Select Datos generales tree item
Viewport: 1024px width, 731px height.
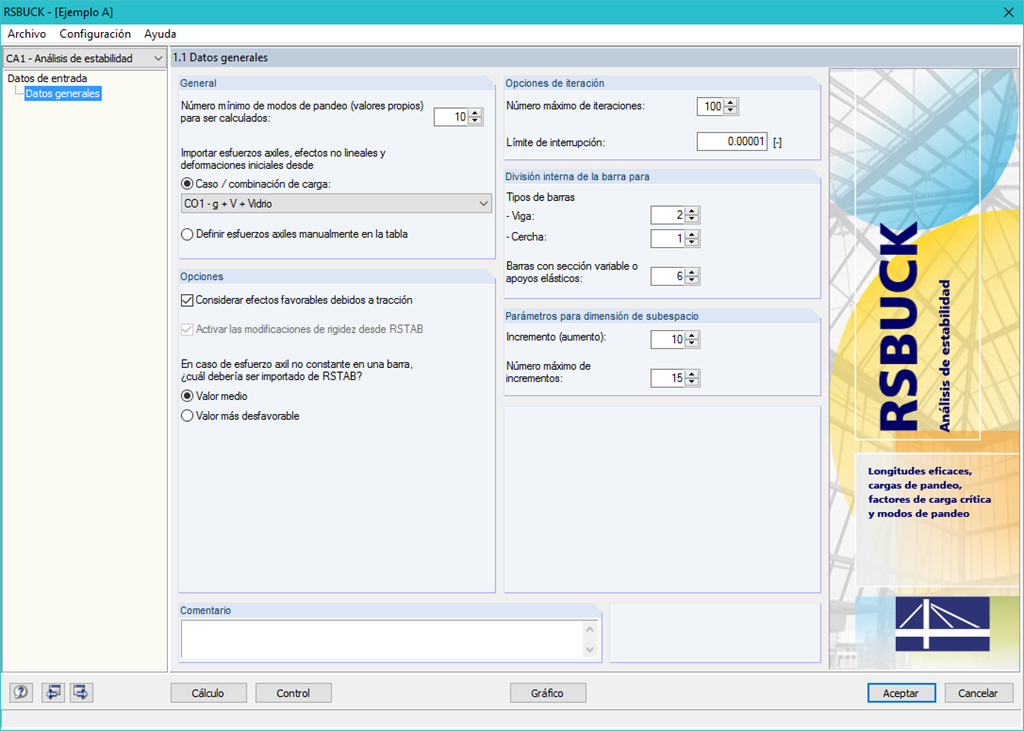(x=63, y=93)
